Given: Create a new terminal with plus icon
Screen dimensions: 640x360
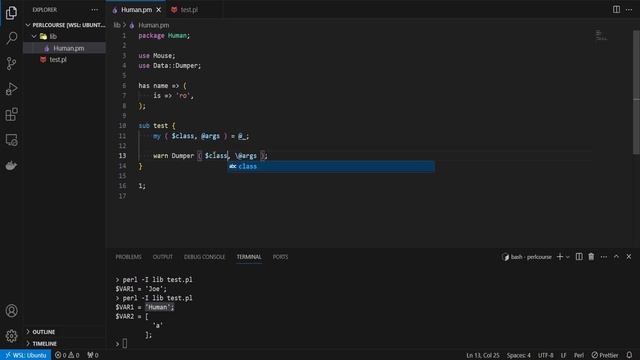Looking at the screenshot, I should coord(560,257).
